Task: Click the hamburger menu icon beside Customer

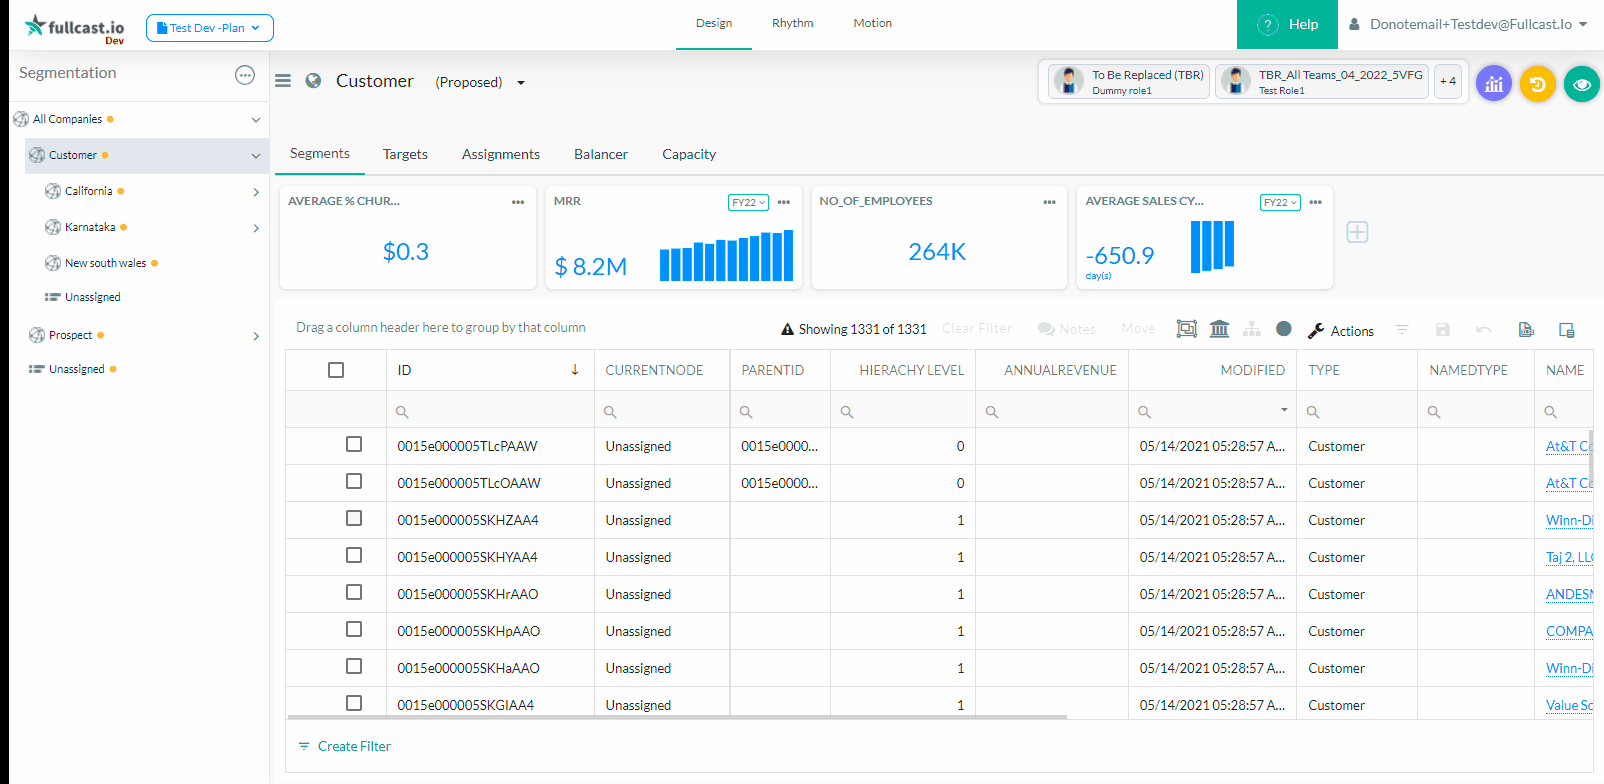Action: [x=283, y=81]
